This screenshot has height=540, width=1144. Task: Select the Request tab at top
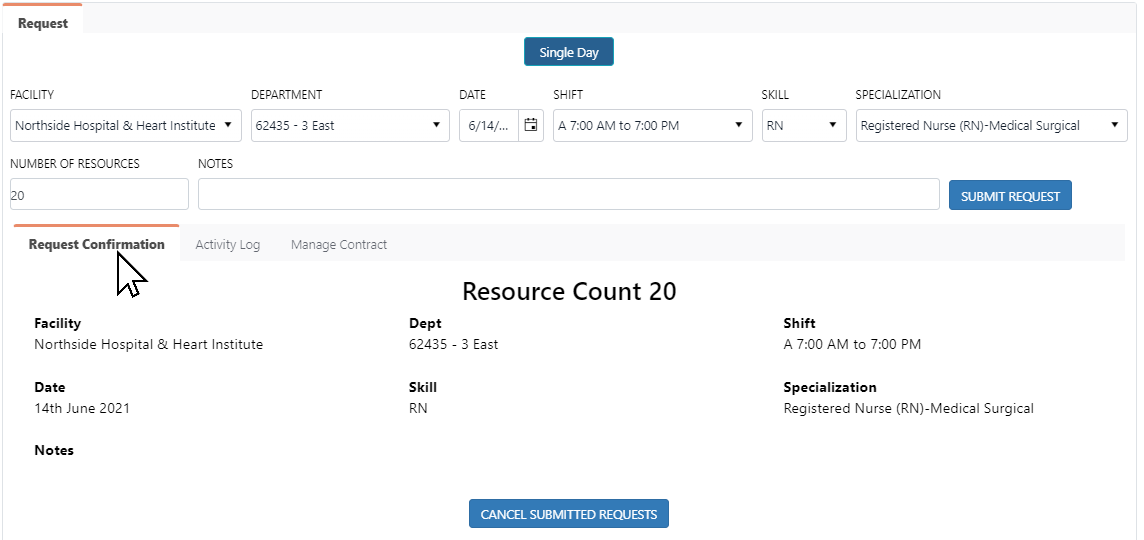(43, 23)
